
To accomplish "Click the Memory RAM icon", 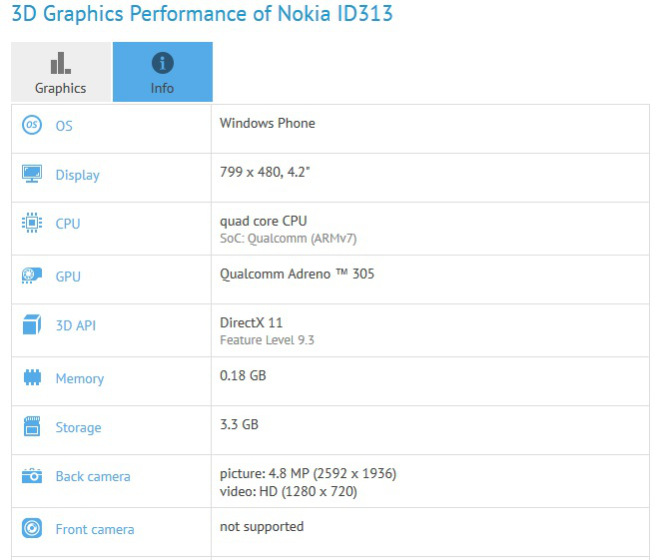I will [32, 378].
